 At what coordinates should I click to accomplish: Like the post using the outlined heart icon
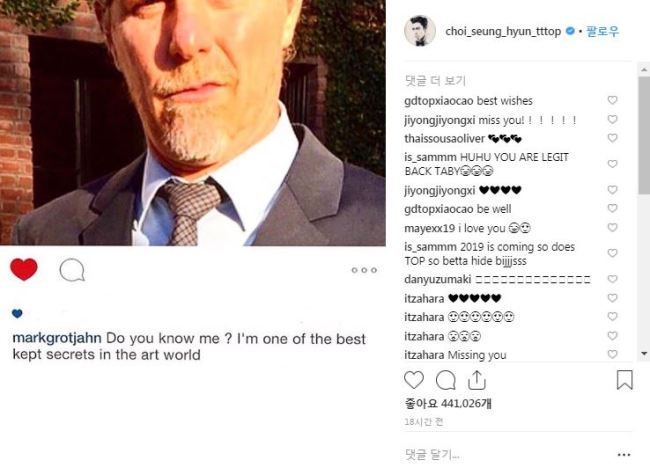point(414,380)
